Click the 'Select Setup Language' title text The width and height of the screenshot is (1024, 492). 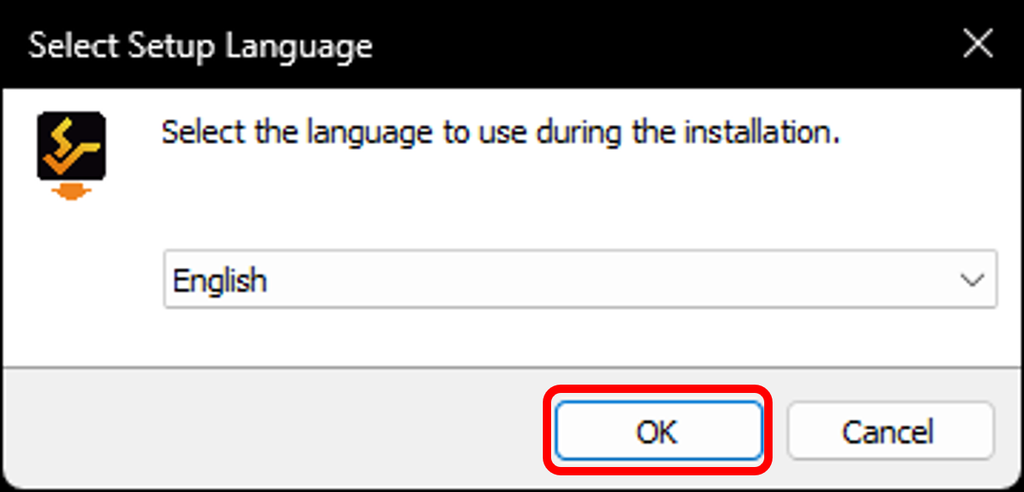(x=200, y=46)
